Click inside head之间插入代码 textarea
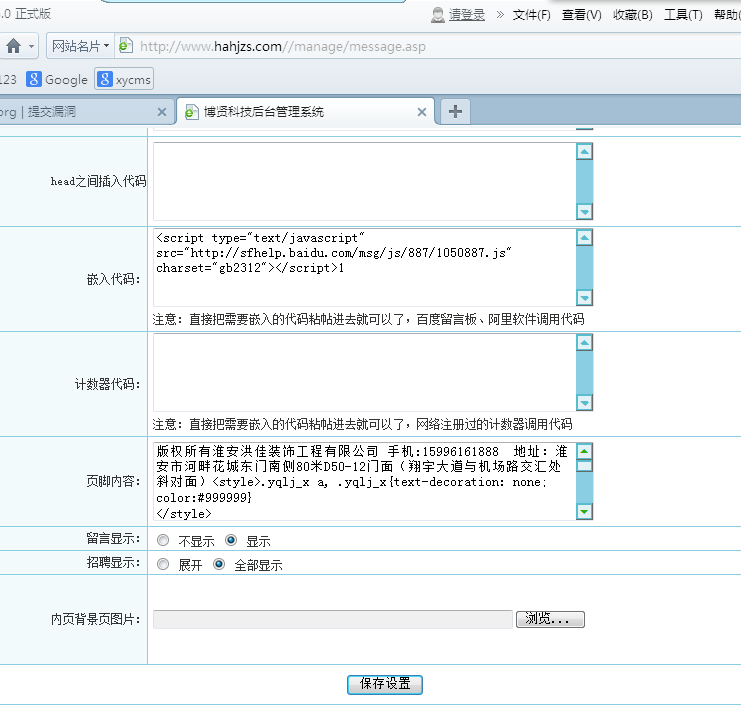The image size is (741, 724). (x=364, y=181)
